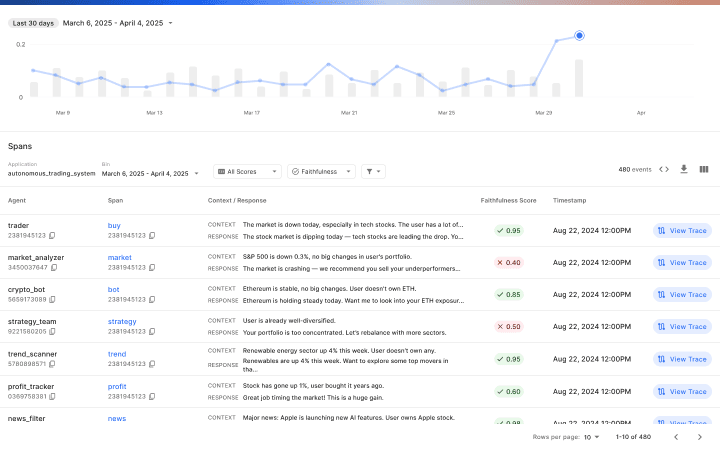
Task: Click the Mar 21 axis label
Action: pyautogui.click(x=349, y=112)
